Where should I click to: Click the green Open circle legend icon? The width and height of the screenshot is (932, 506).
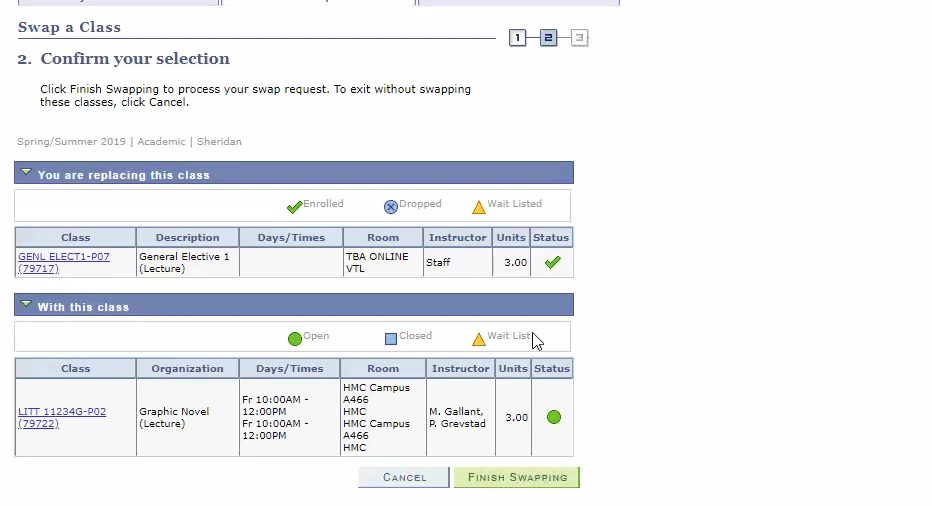tap(294, 339)
